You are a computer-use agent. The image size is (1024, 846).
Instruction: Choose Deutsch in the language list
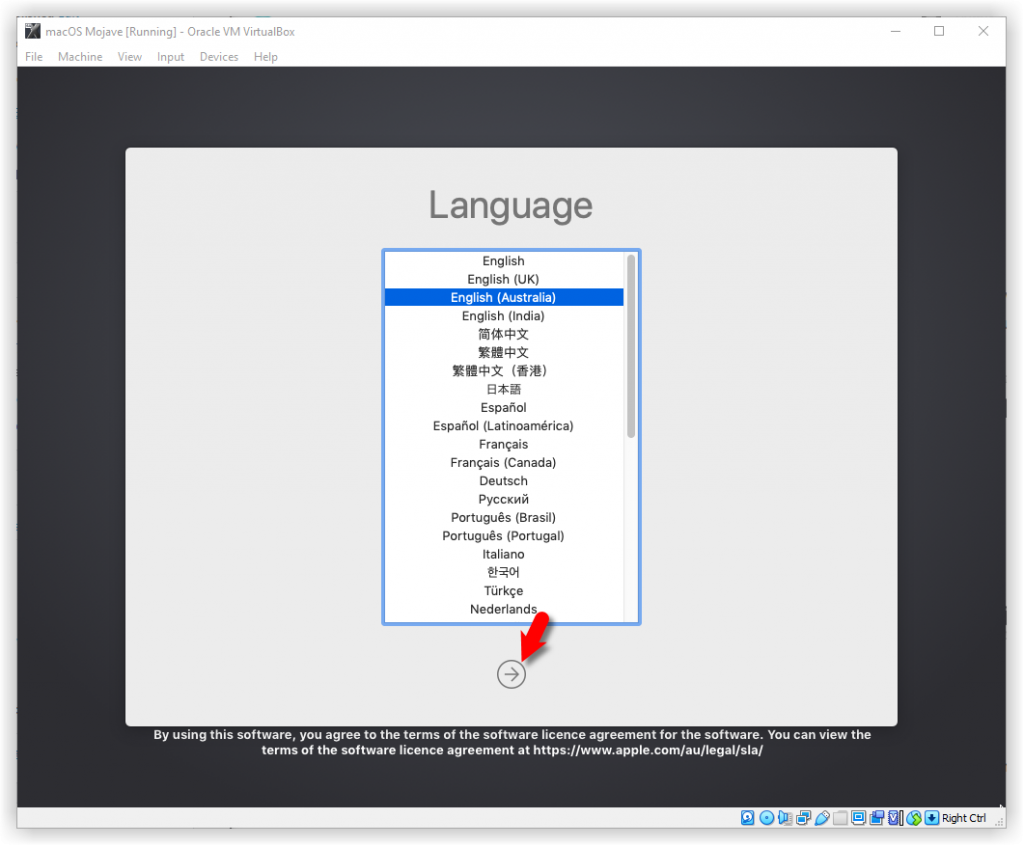point(503,481)
